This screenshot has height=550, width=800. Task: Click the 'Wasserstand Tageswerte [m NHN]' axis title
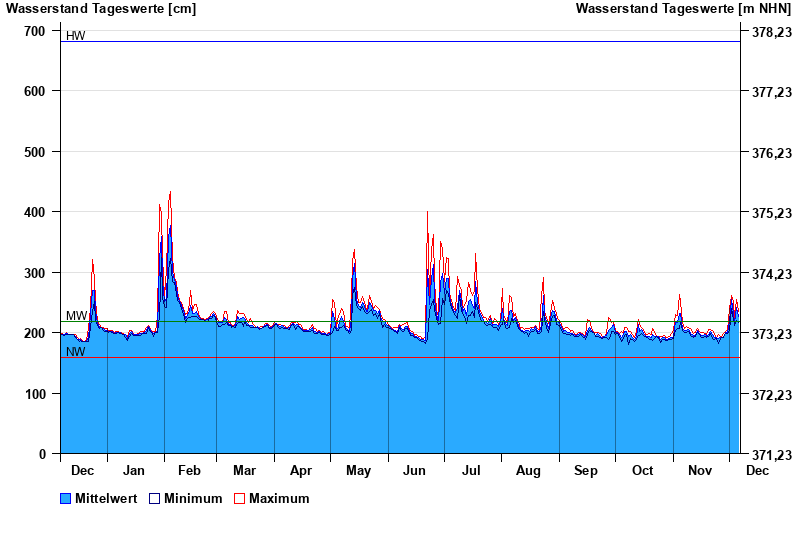click(x=685, y=9)
